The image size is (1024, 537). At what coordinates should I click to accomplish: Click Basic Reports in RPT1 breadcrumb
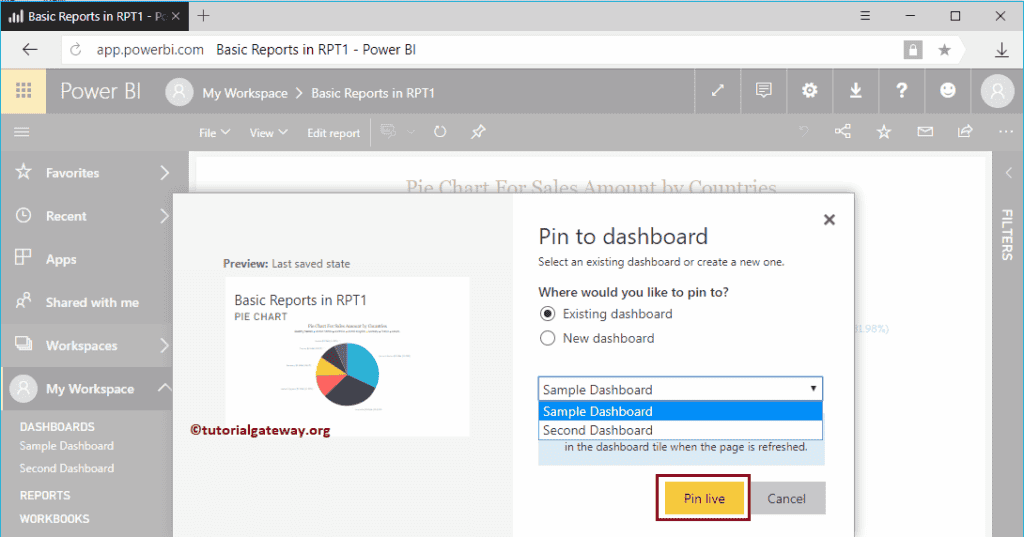click(373, 93)
